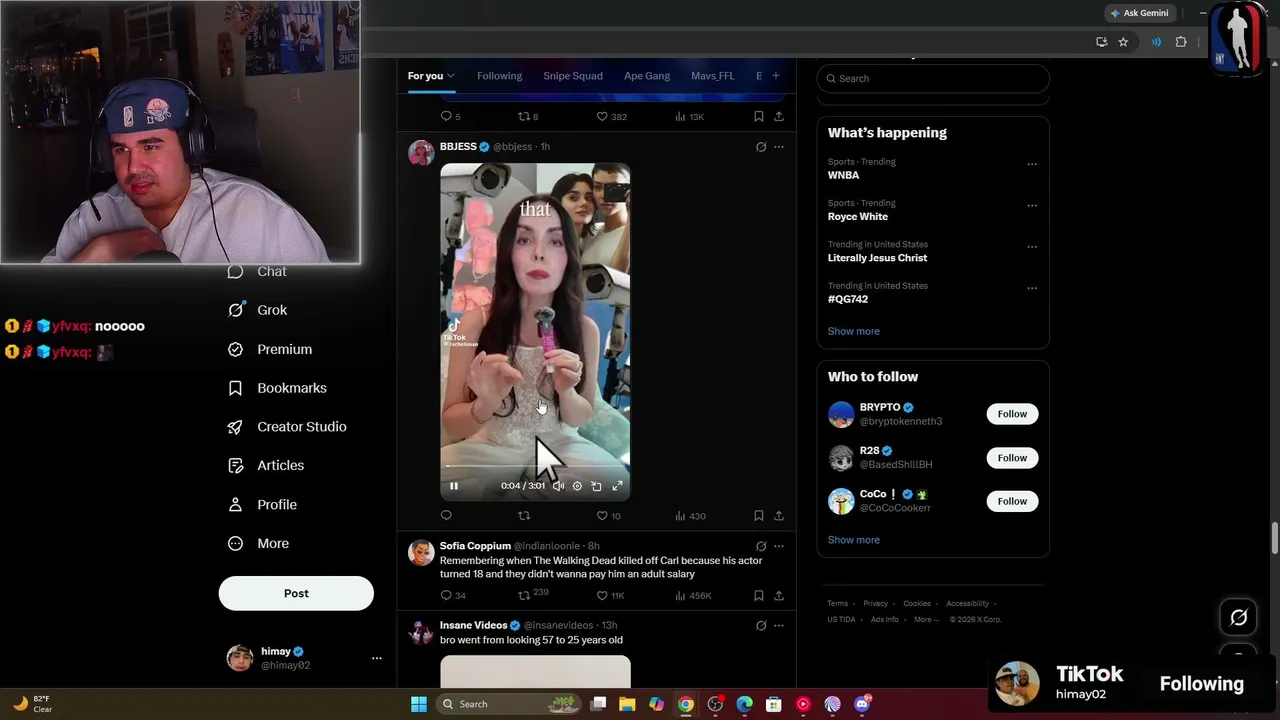Add a new timeline tab with plus
The height and width of the screenshot is (720, 1280).
coord(775,76)
